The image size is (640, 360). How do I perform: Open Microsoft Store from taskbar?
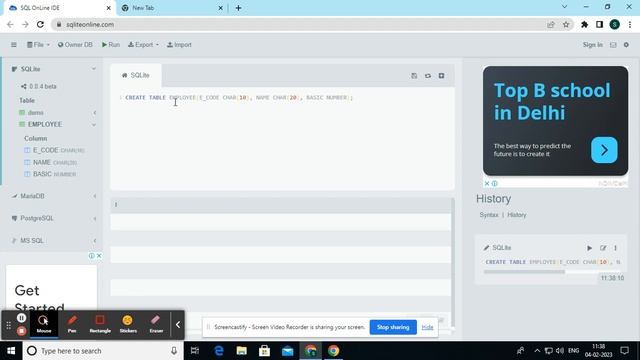coord(264,351)
